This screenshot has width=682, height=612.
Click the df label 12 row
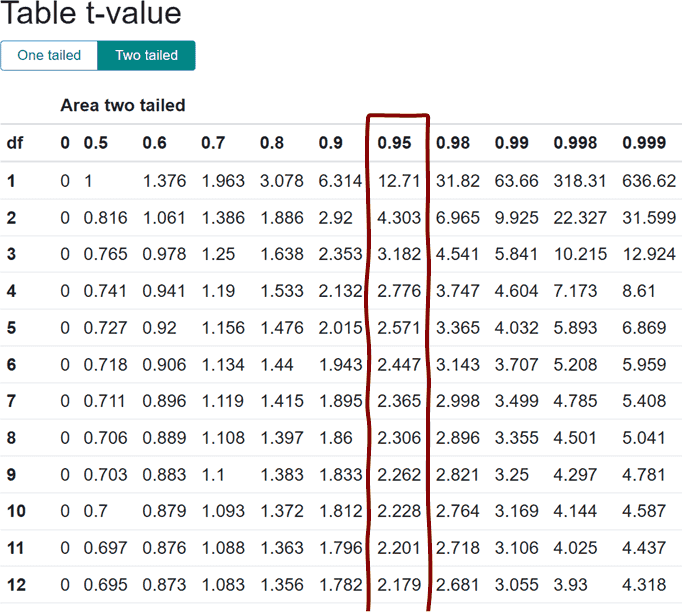(x=16, y=585)
